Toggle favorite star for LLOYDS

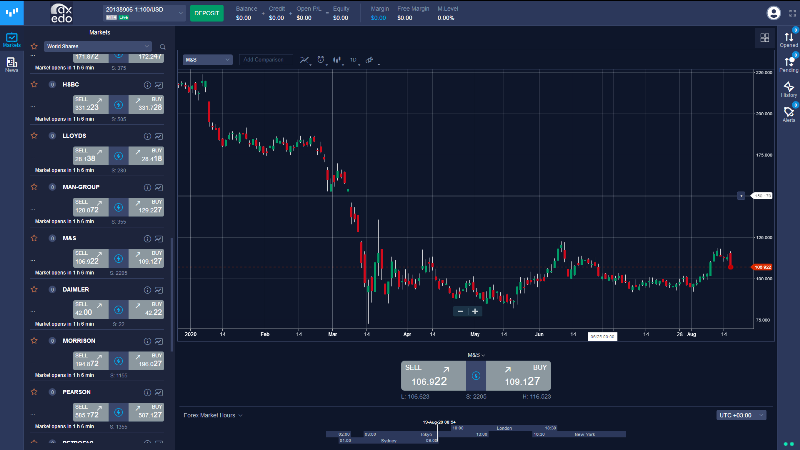coord(34,136)
